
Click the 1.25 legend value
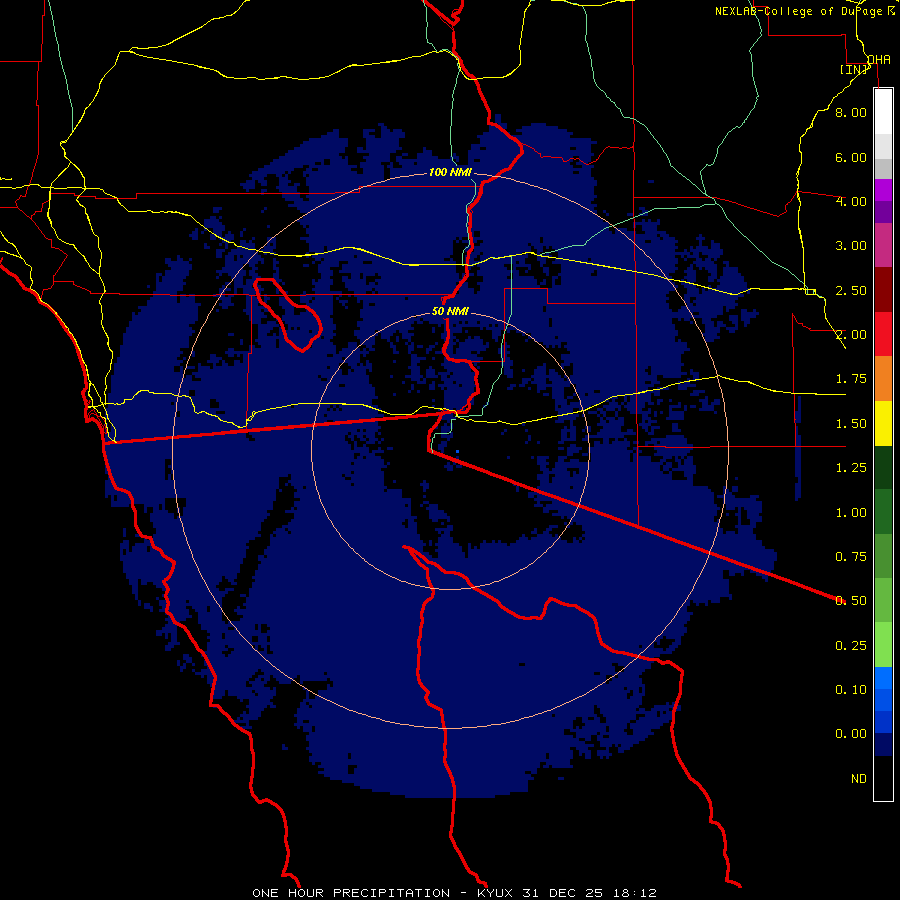[x=851, y=468]
